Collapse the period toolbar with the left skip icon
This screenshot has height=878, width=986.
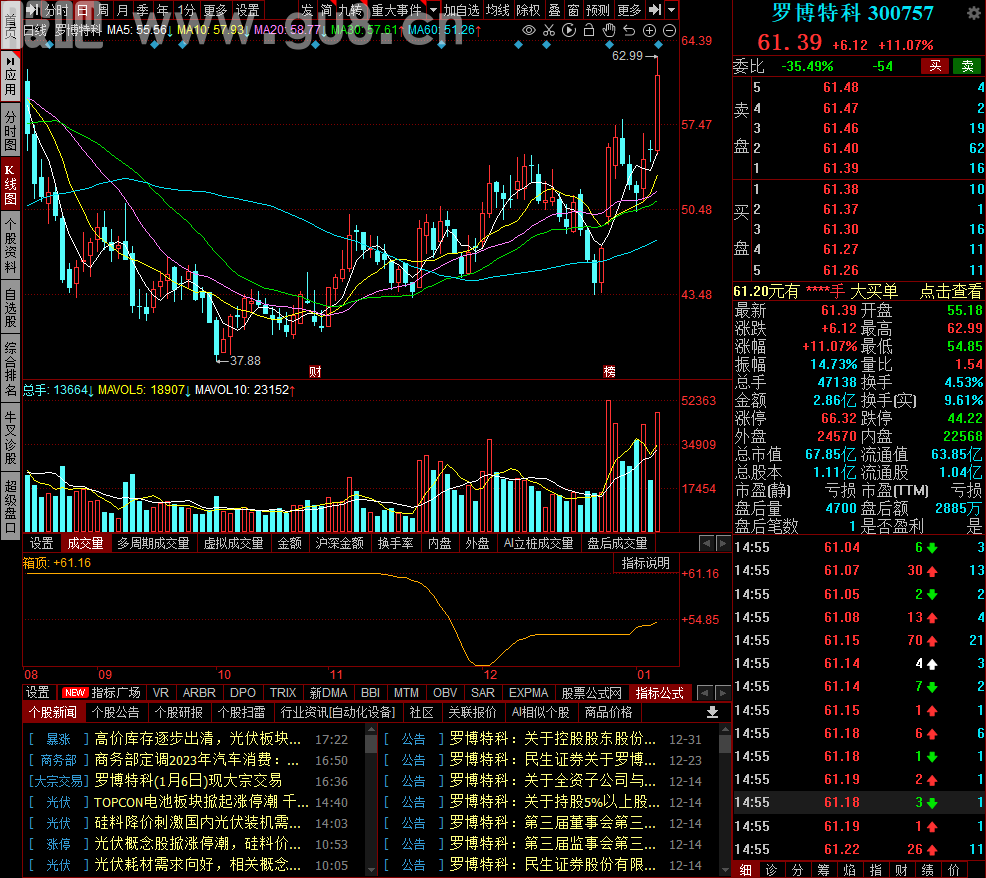[32, 10]
